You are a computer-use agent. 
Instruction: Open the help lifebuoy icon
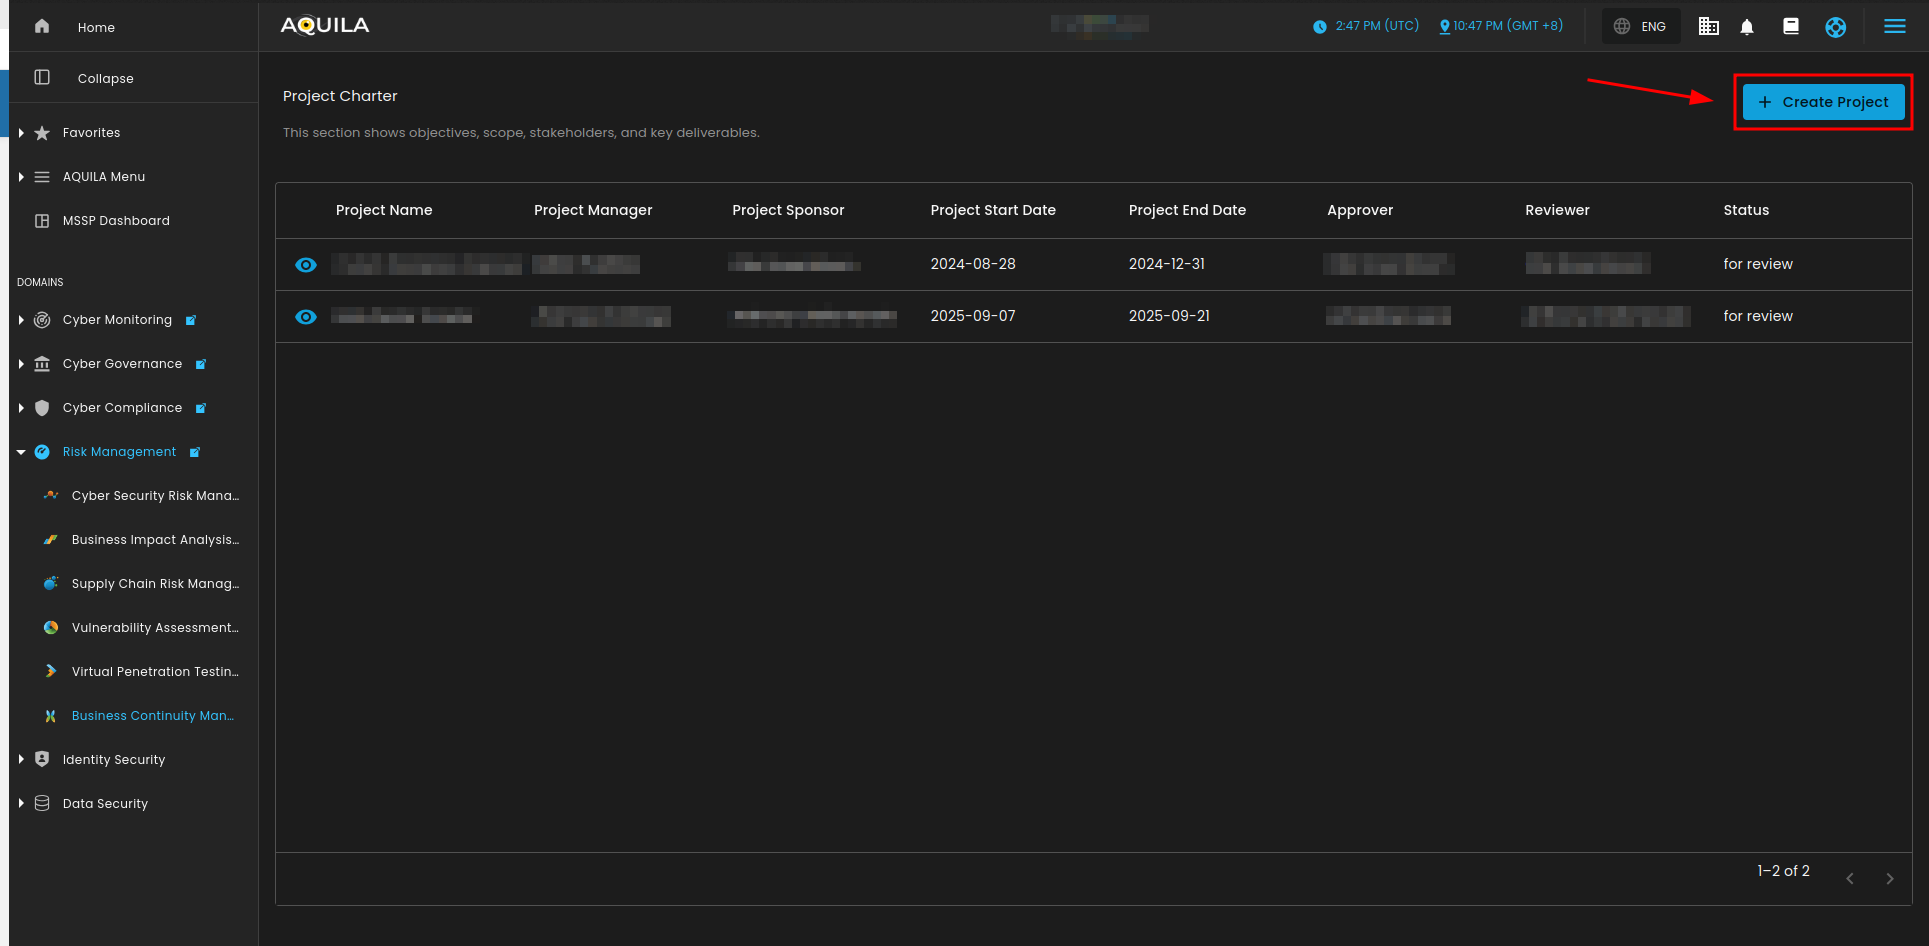[x=1835, y=27]
